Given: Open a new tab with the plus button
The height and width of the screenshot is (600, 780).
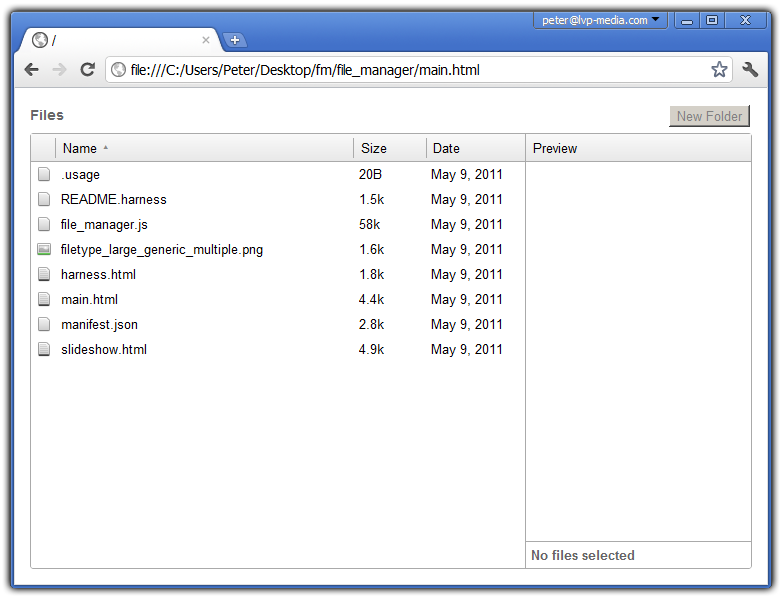Looking at the screenshot, I should (x=235, y=40).
